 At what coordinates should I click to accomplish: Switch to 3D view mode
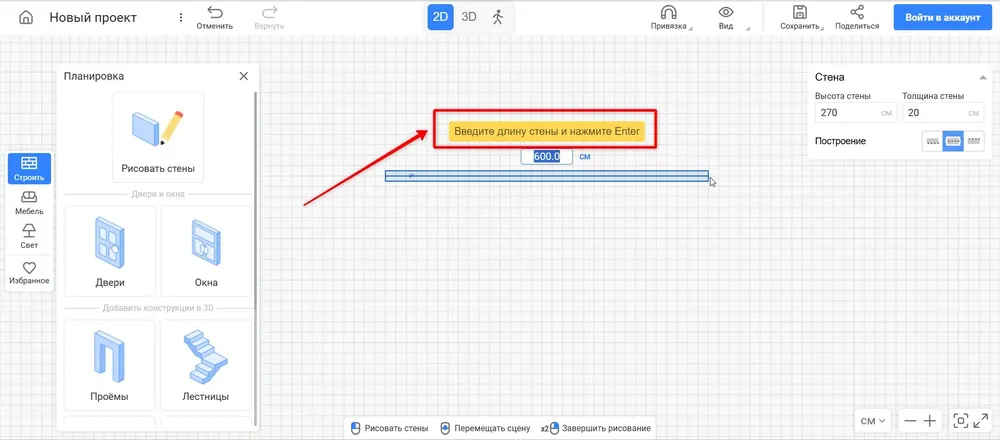pyautogui.click(x=469, y=17)
